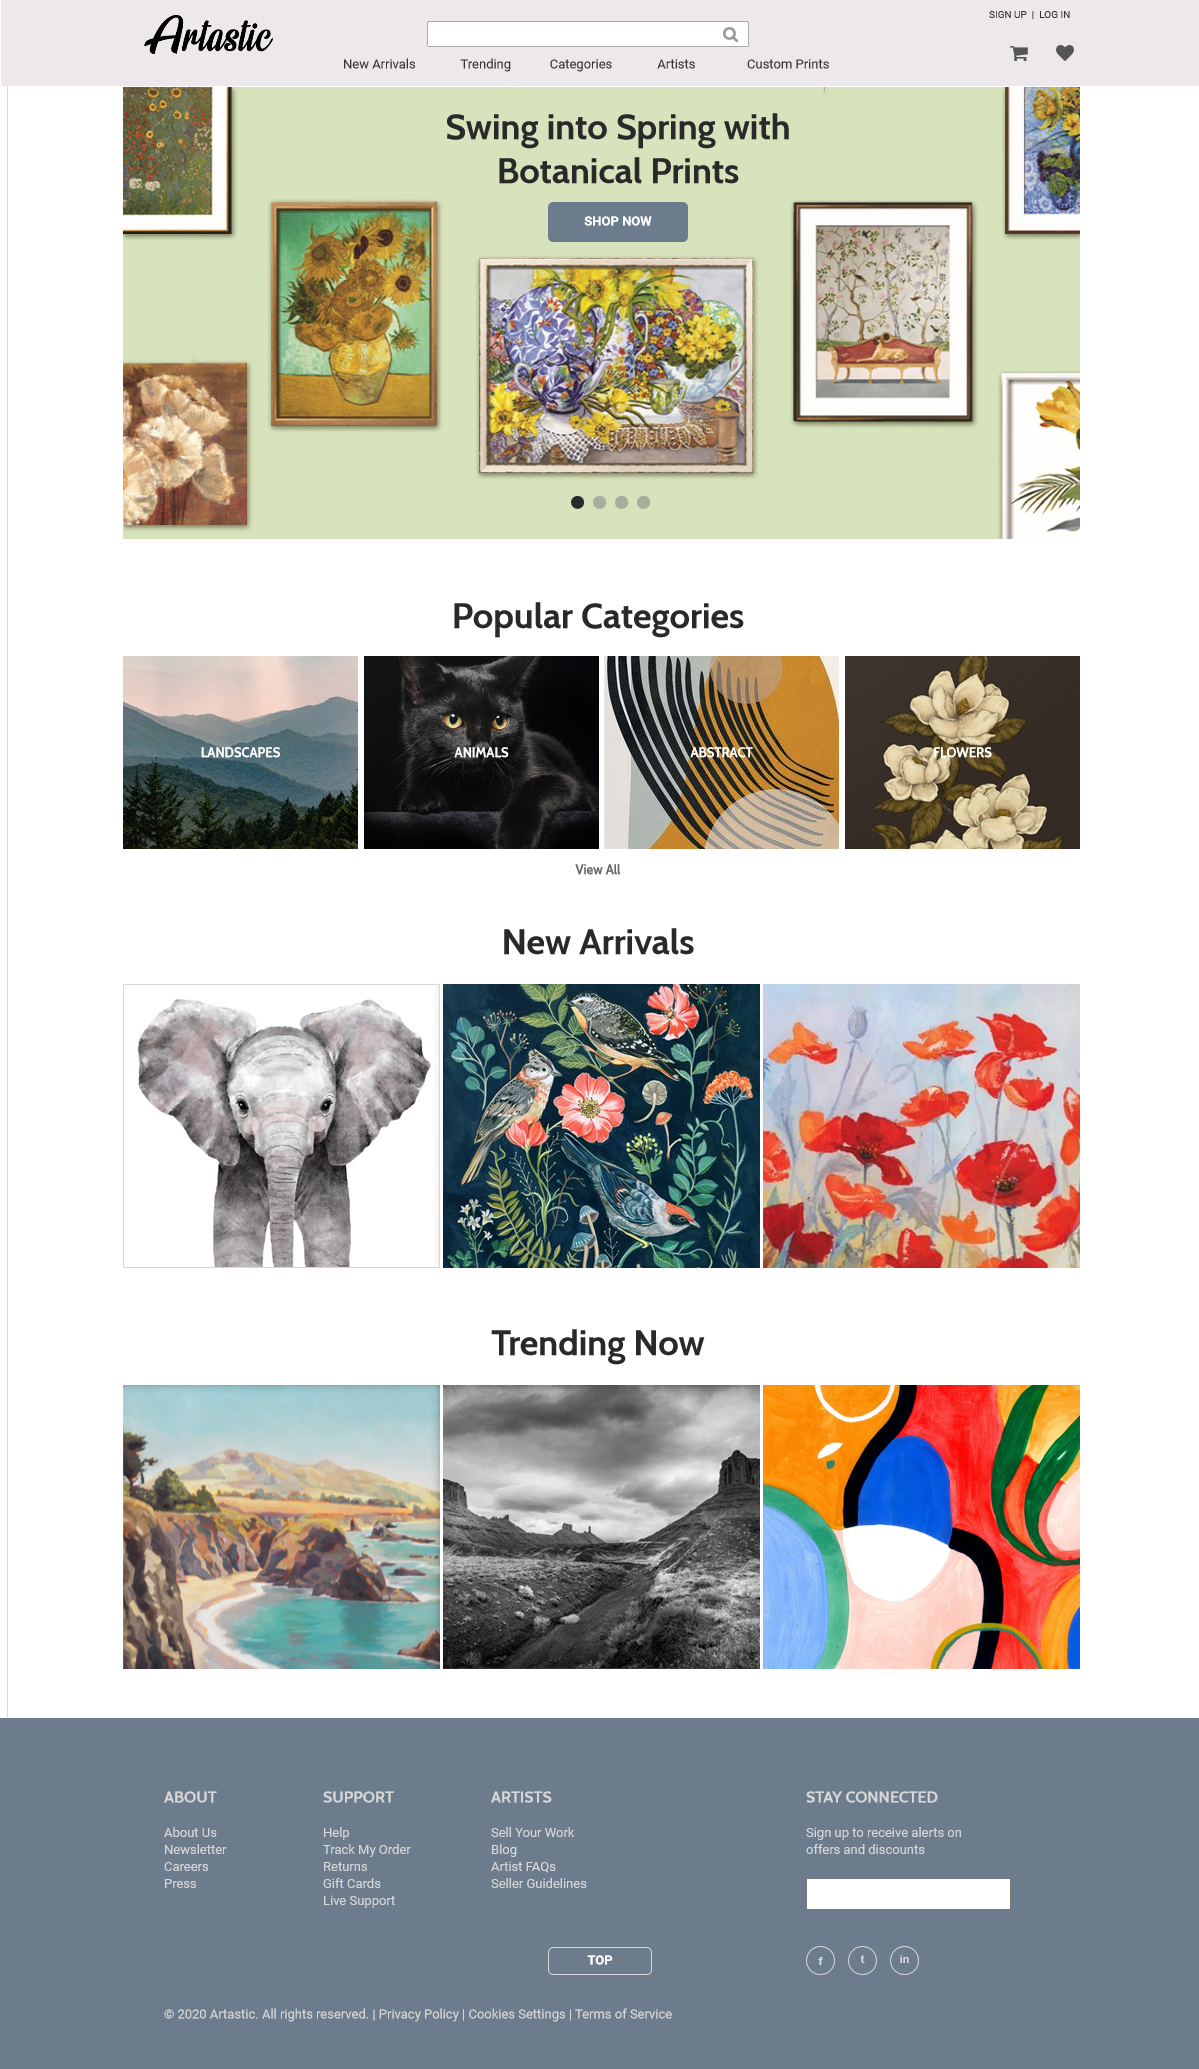Screen dimensions: 1199x2069
Task: Open the Artists nav menu
Action: [x=676, y=64]
